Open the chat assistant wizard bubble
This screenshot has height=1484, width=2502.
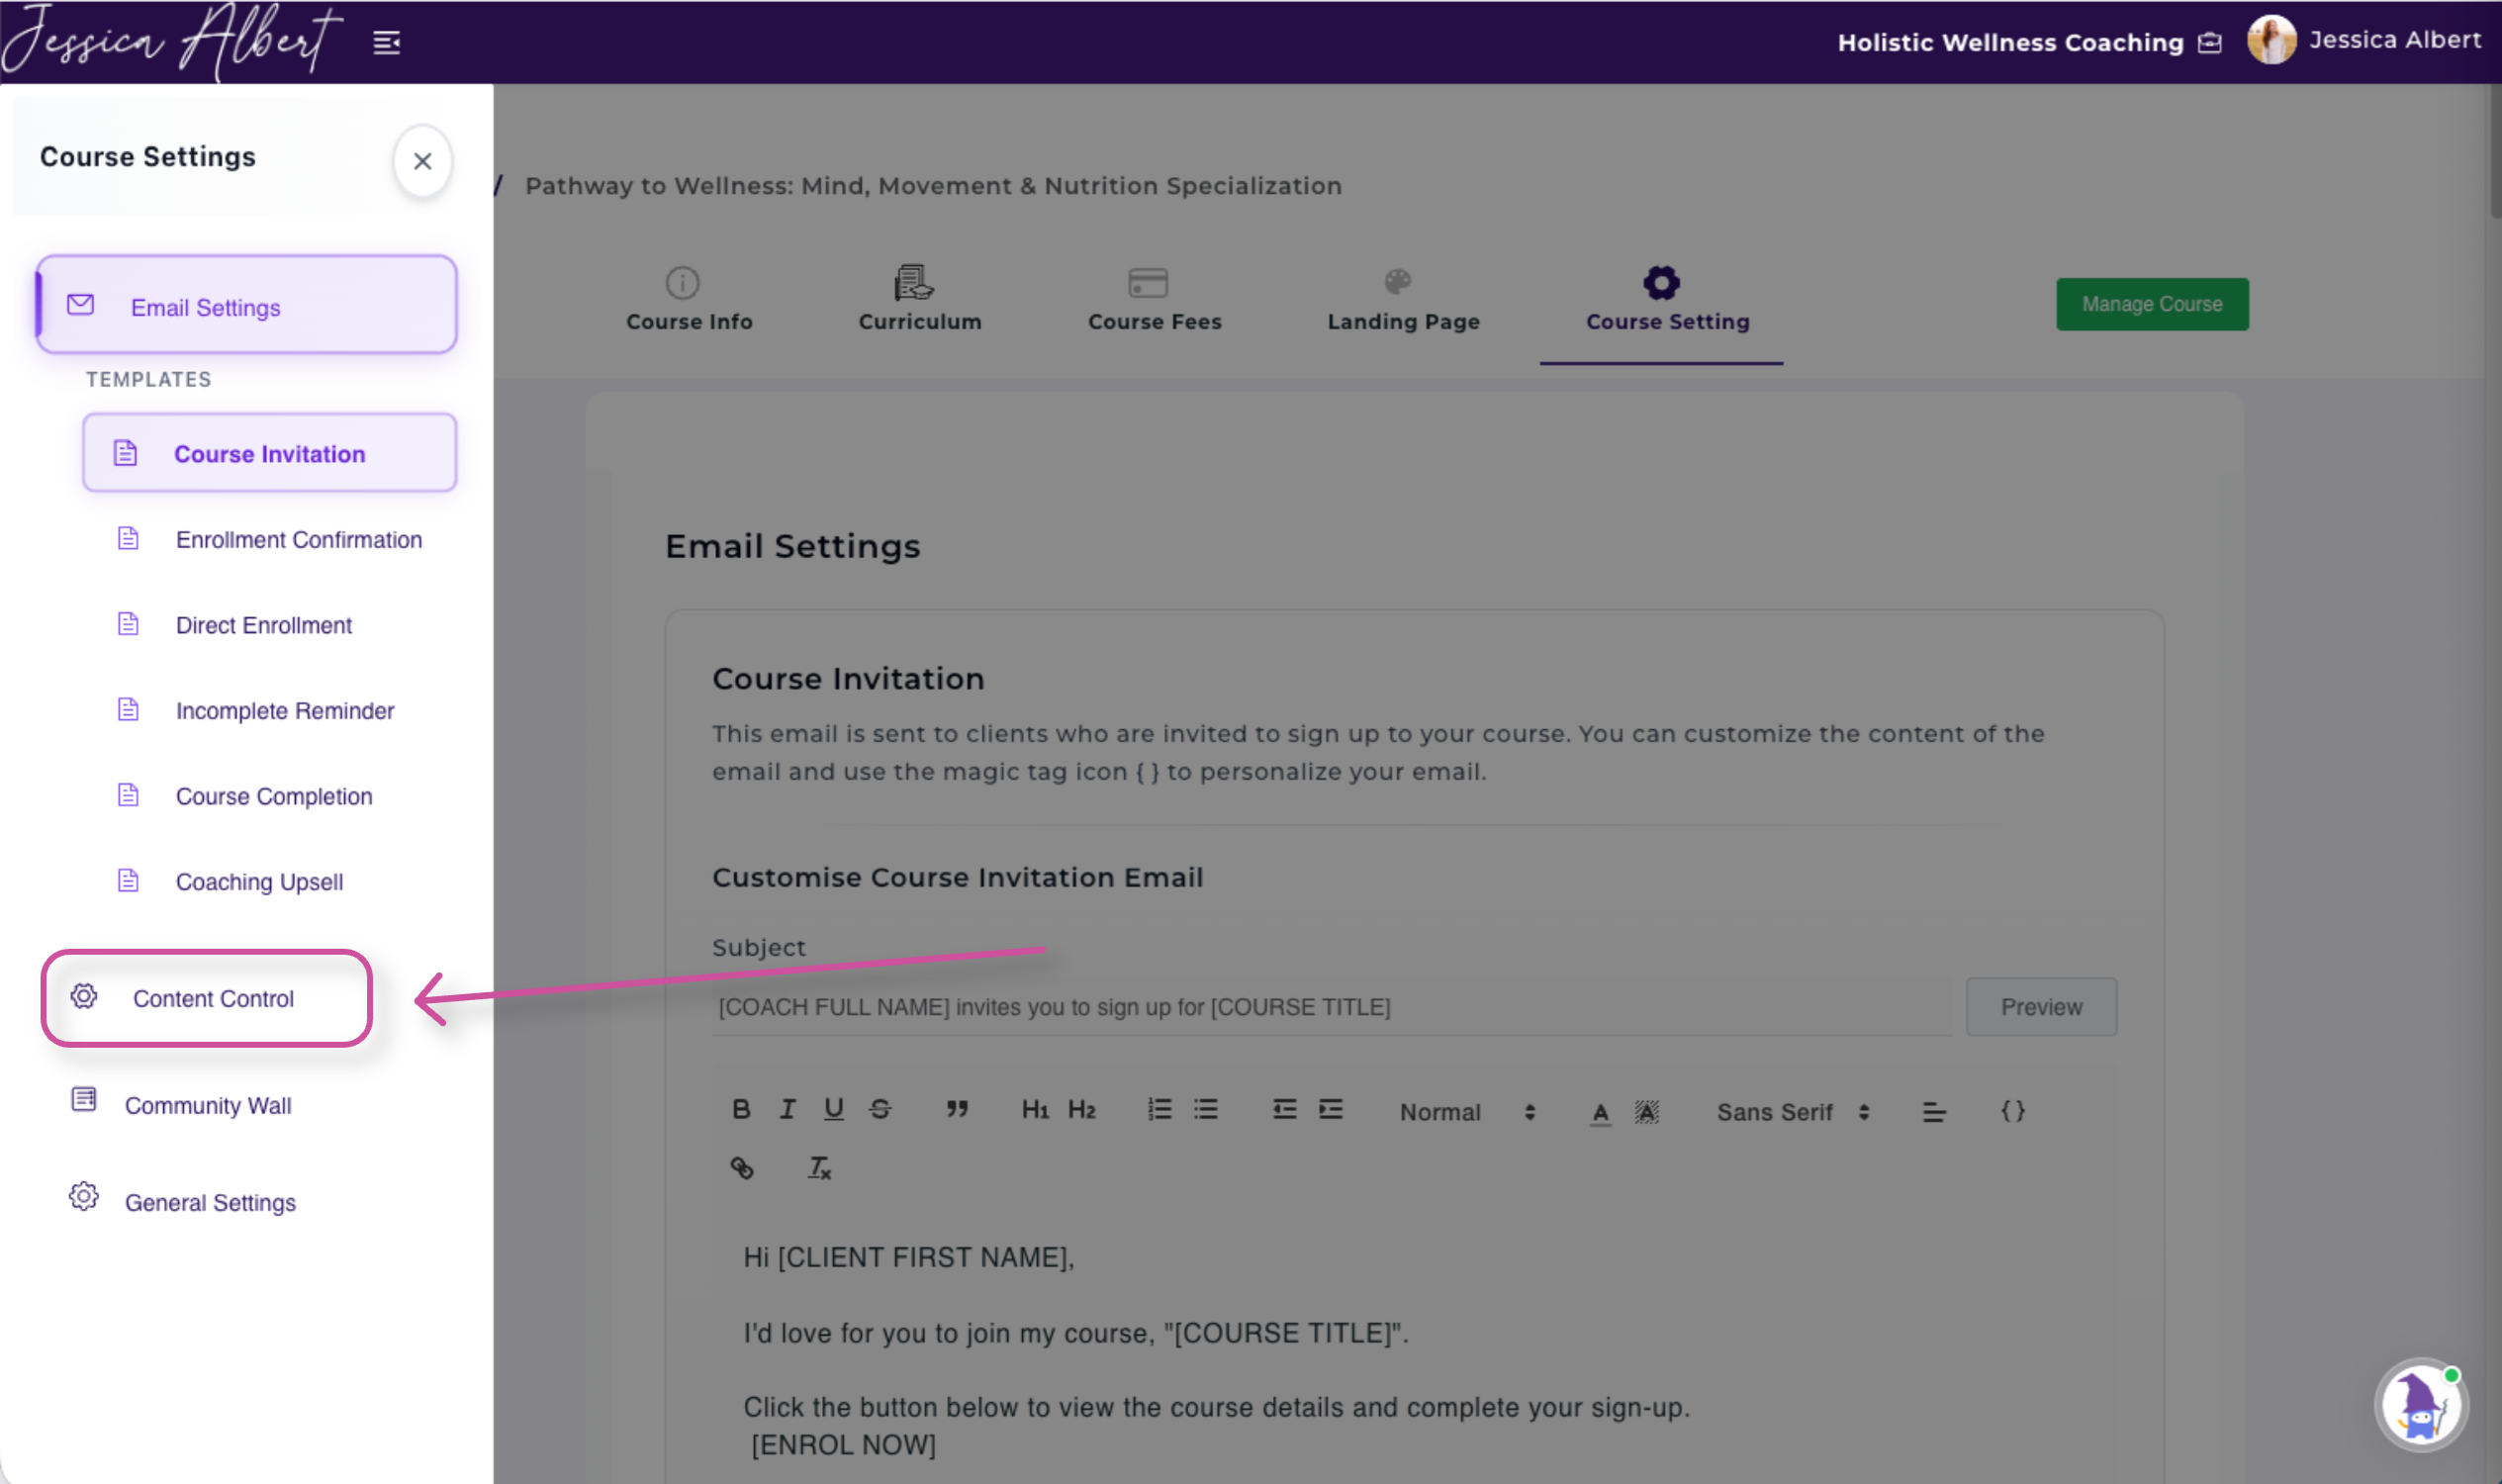click(x=2421, y=1404)
